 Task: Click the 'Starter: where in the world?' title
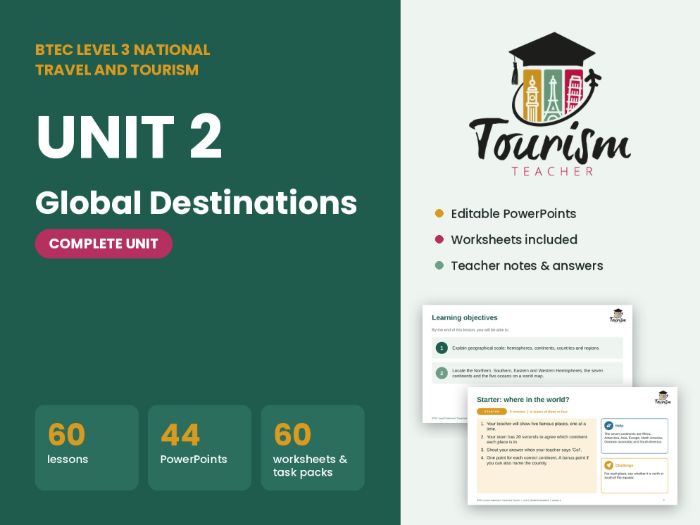coord(523,400)
